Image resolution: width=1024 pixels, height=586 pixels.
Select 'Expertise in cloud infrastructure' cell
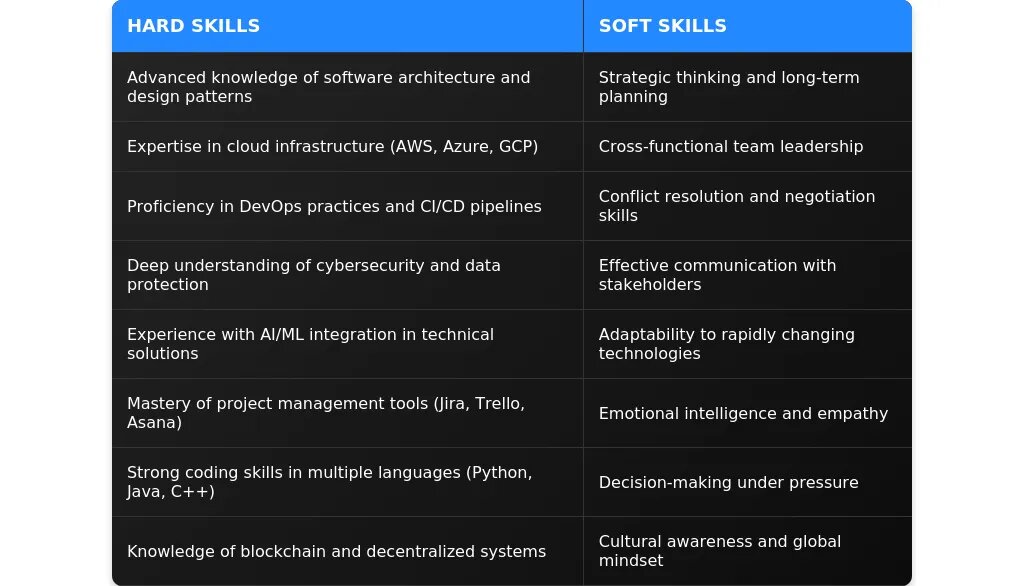(x=347, y=146)
